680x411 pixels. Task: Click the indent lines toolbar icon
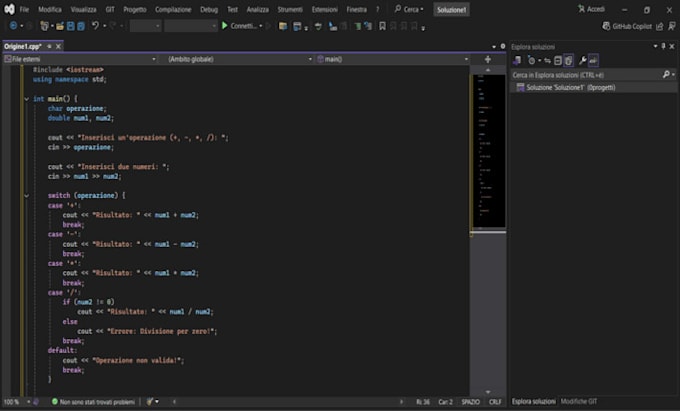click(358, 26)
